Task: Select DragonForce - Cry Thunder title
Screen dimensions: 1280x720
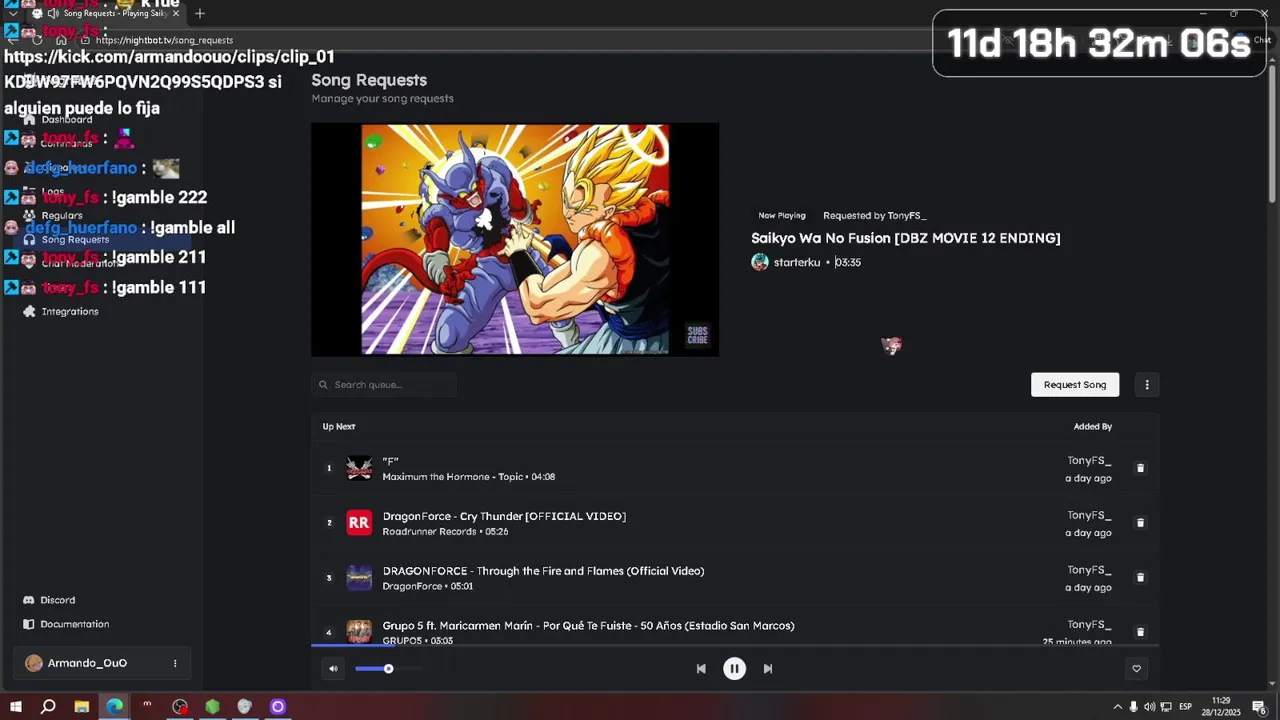Action: click(504, 516)
